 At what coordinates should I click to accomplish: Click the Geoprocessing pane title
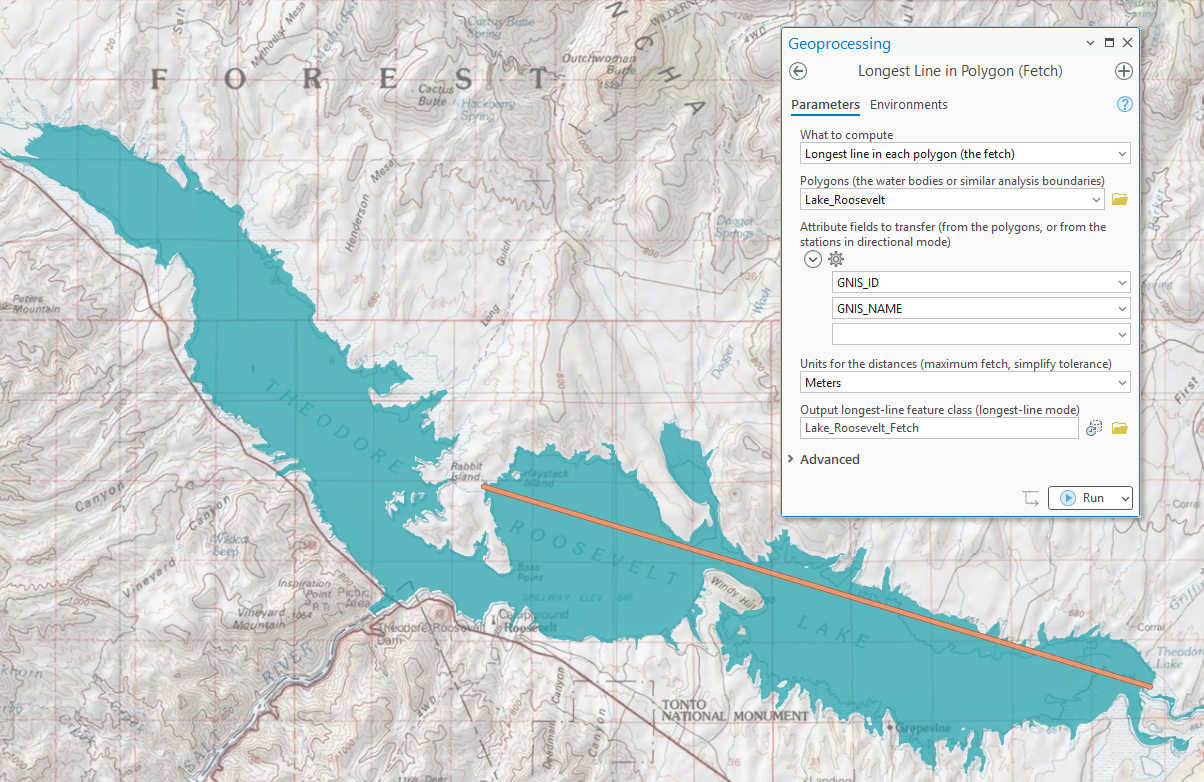[839, 44]
